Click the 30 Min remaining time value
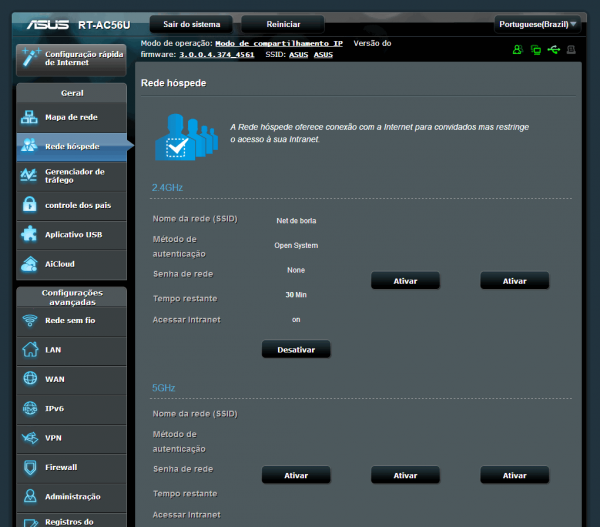Screen dimensions: 600x527 296,295
